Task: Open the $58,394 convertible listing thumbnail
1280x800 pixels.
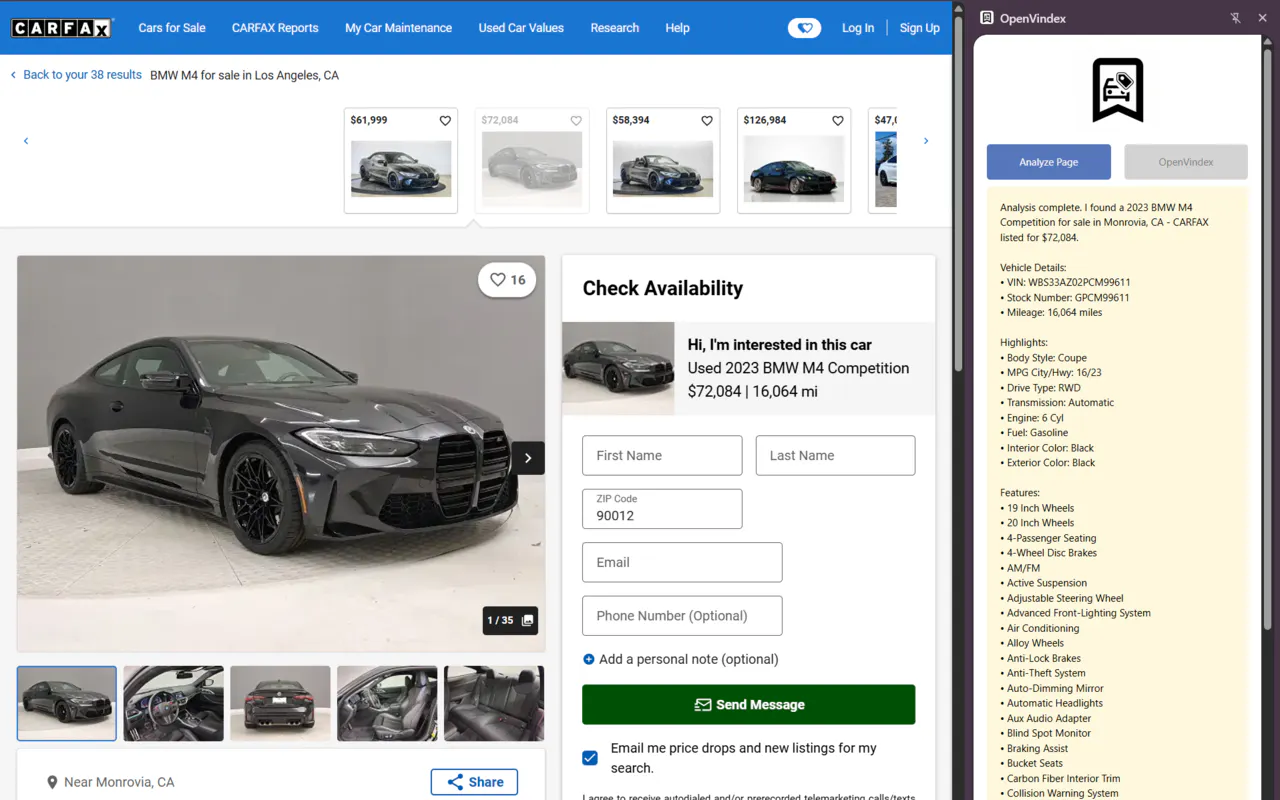Action: (663, 169)
